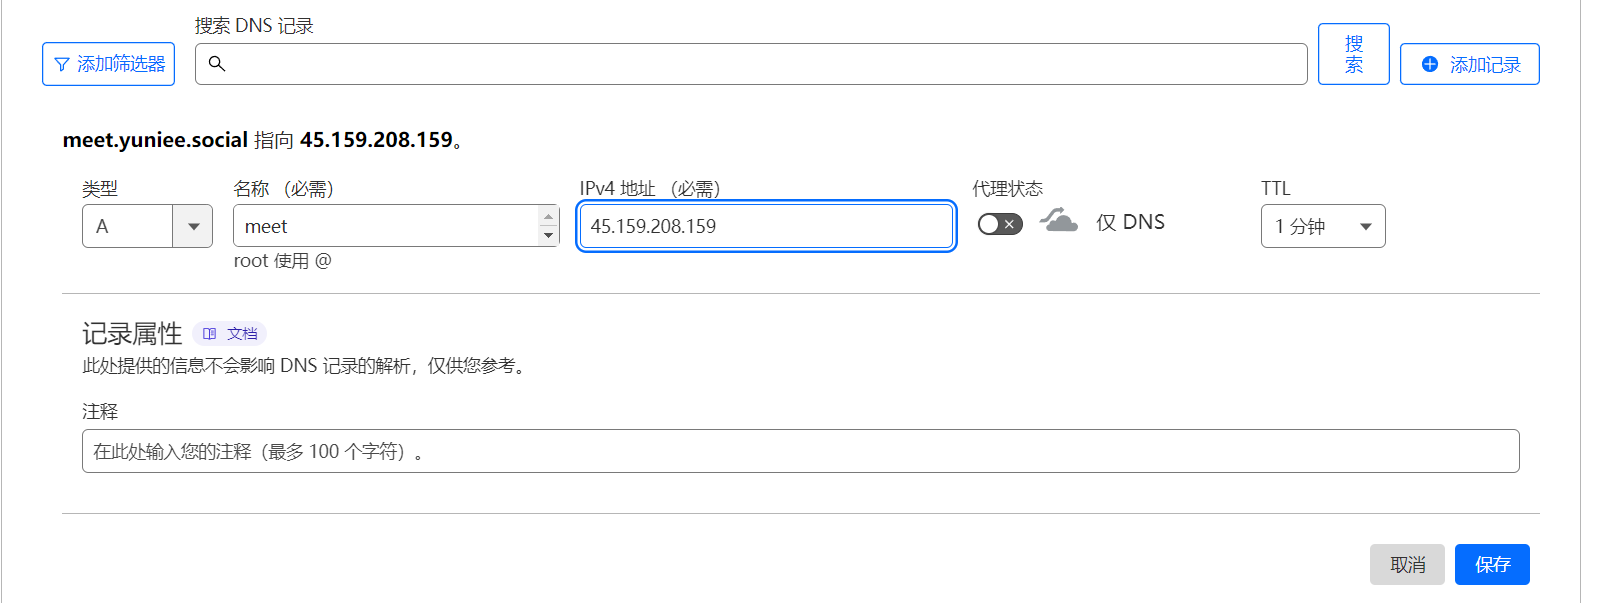Save the DNS record with 保存
The width and height of the screenshot is (1614, 603).
pyautogui.click(x=1492, y=565)
